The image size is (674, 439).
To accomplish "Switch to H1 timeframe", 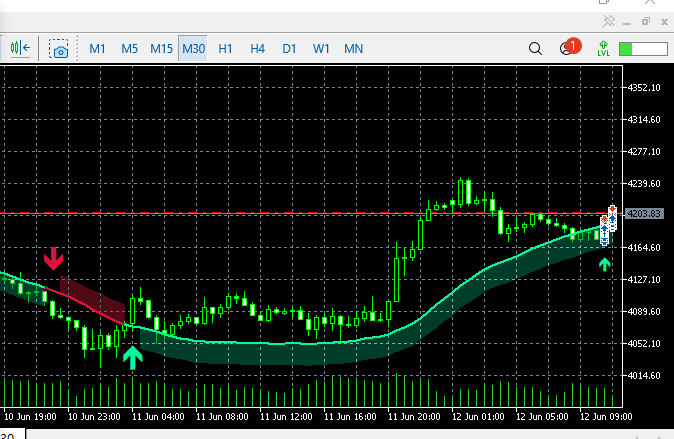I will (x=225, y=49).
